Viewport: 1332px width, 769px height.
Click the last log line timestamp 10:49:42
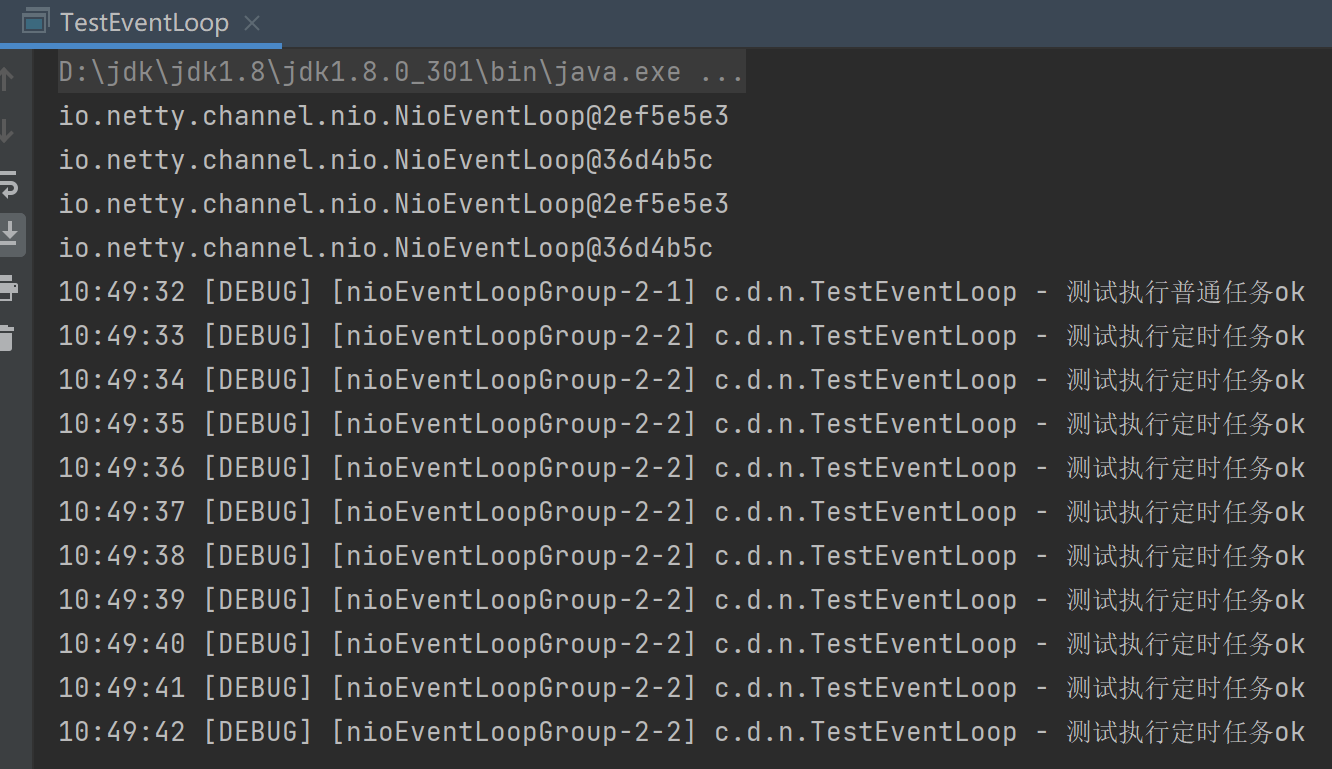tap(122, 733)
